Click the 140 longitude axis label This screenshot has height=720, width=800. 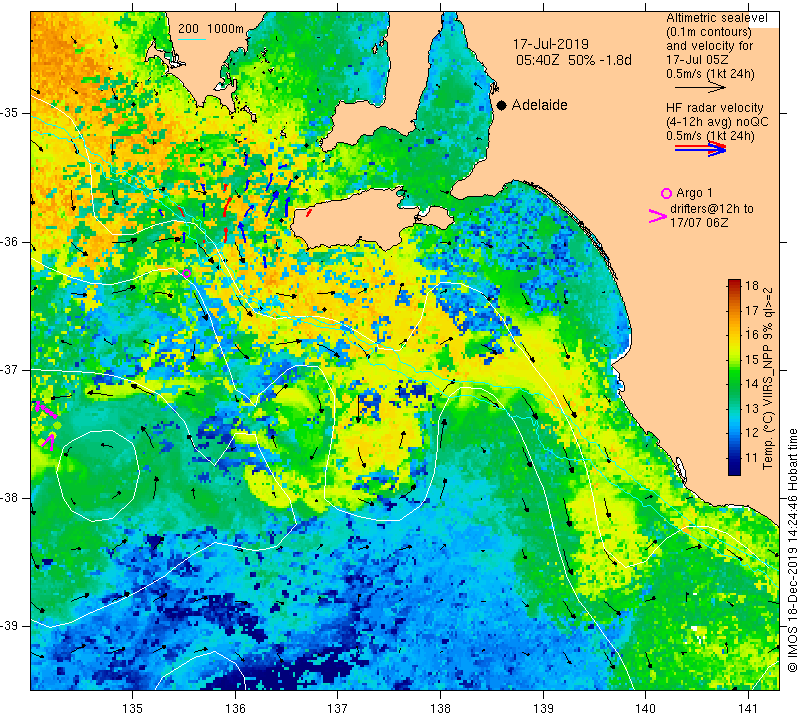[x=645, y=709]
